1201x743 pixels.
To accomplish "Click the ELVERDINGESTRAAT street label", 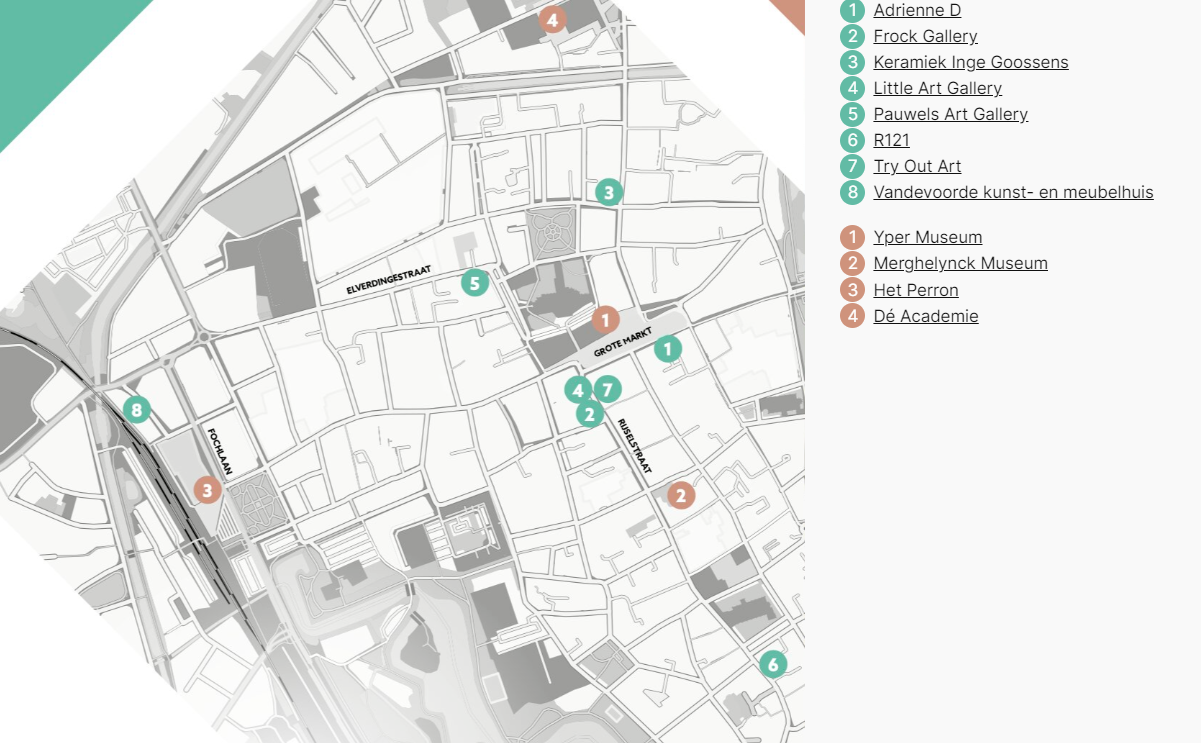I will (x=387, y=281).
